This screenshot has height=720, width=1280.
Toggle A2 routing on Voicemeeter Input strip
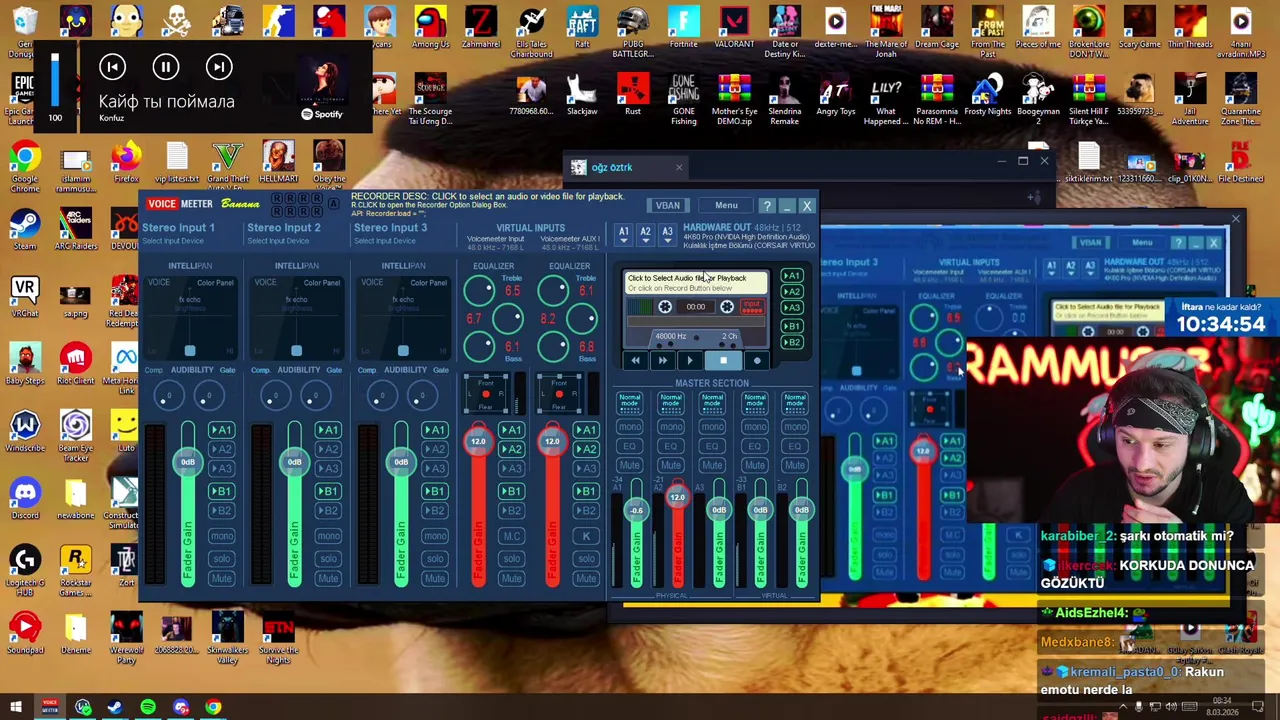(511, 449)
